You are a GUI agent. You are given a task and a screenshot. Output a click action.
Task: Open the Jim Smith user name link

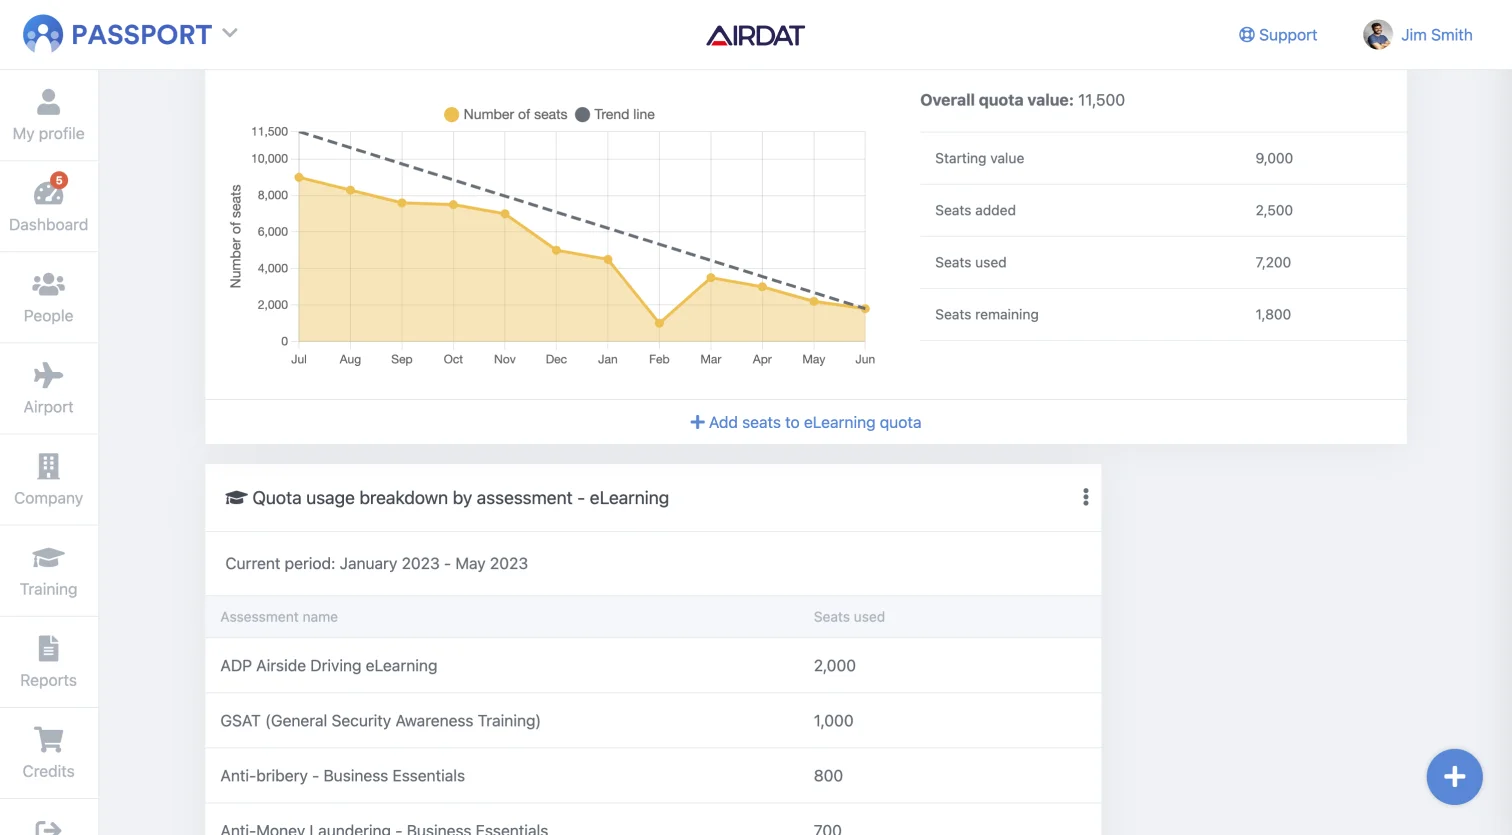pos(1436,35)
